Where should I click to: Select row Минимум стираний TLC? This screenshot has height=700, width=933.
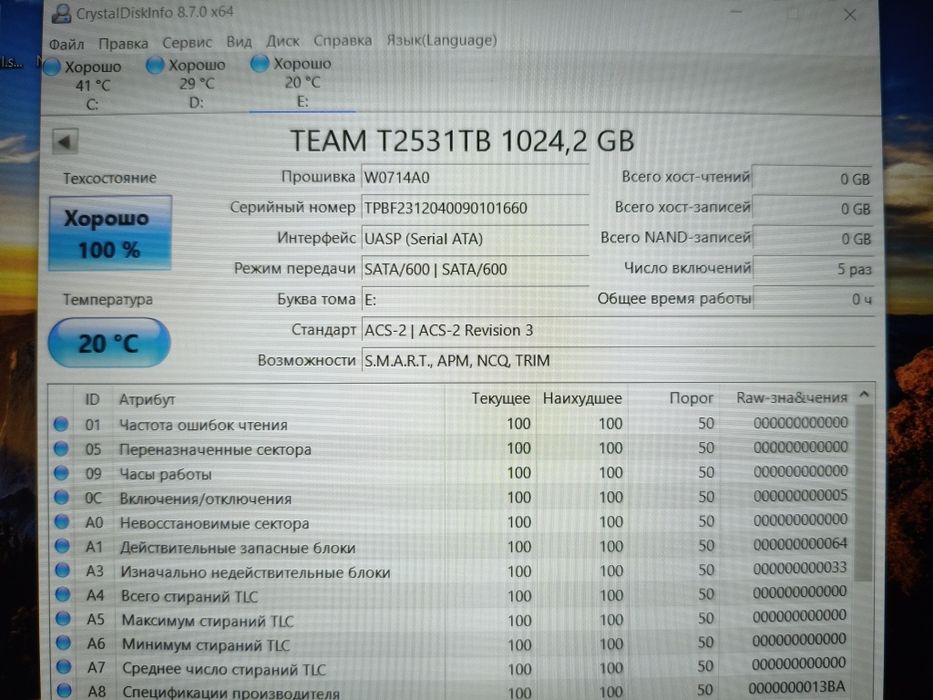click(x=452, y=643)
